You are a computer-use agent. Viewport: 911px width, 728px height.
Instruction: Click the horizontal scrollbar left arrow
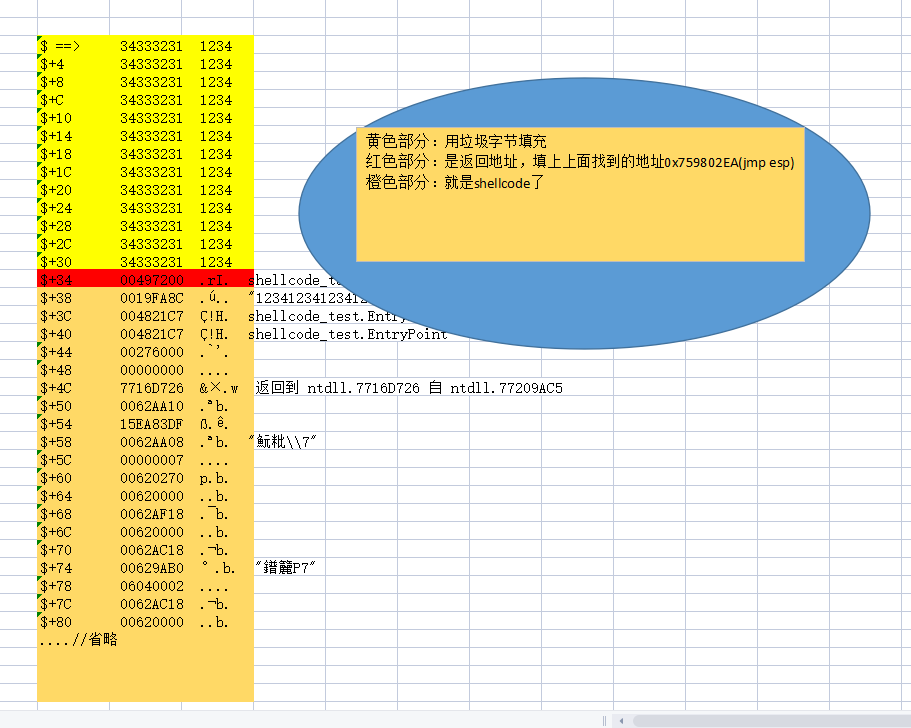(622, 721)
